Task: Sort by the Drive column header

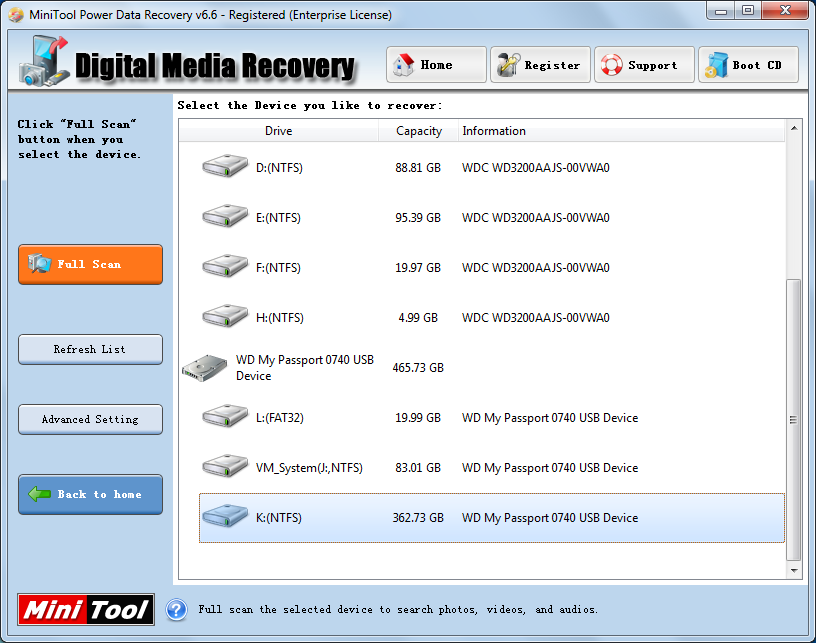Action: click(x=278, y=131)
